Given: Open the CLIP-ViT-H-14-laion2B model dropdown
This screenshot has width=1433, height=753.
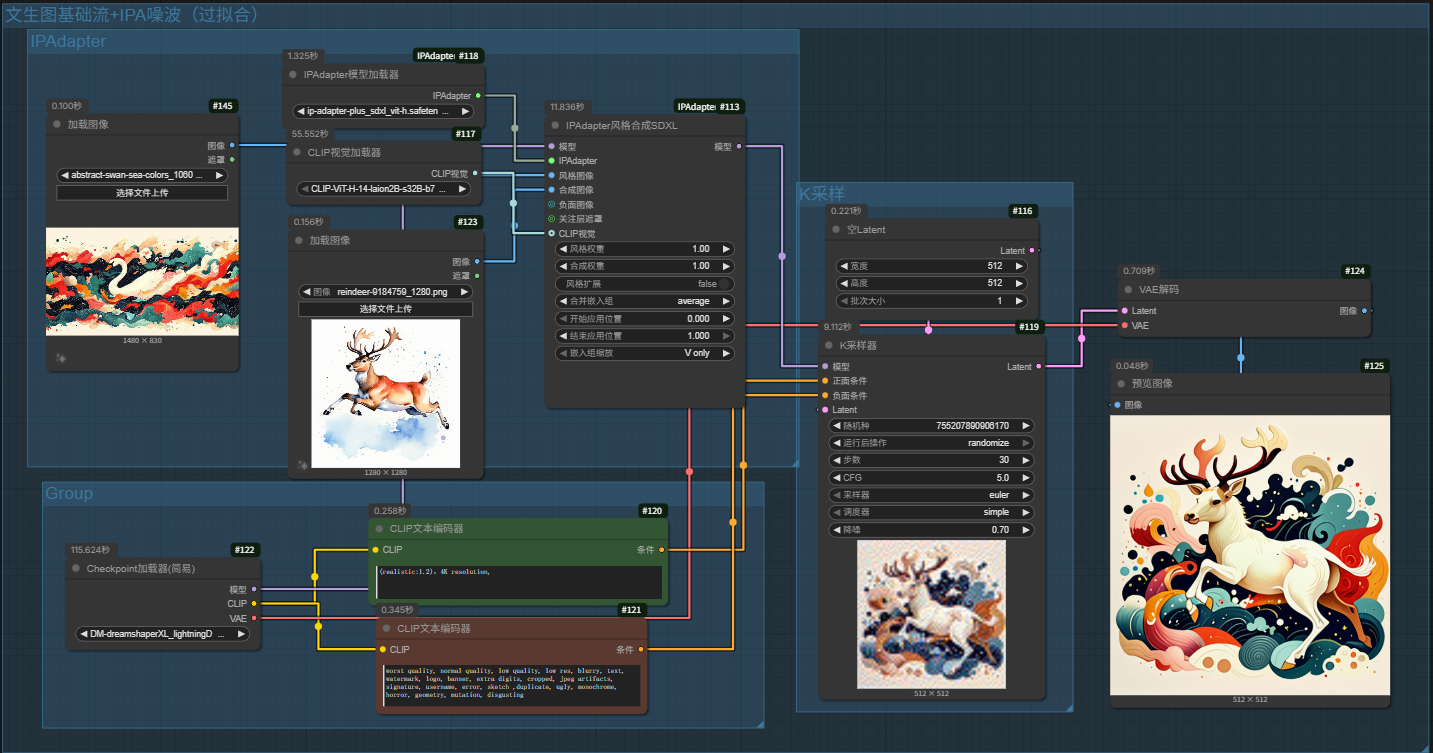Looking at the screenshot, I should (384, 188).
